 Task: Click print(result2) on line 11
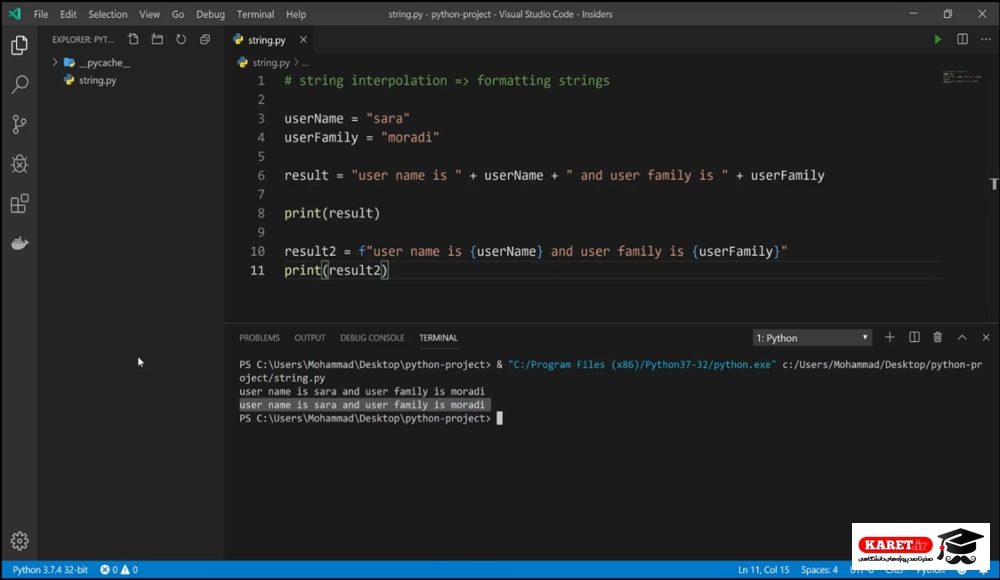(336, 271)
